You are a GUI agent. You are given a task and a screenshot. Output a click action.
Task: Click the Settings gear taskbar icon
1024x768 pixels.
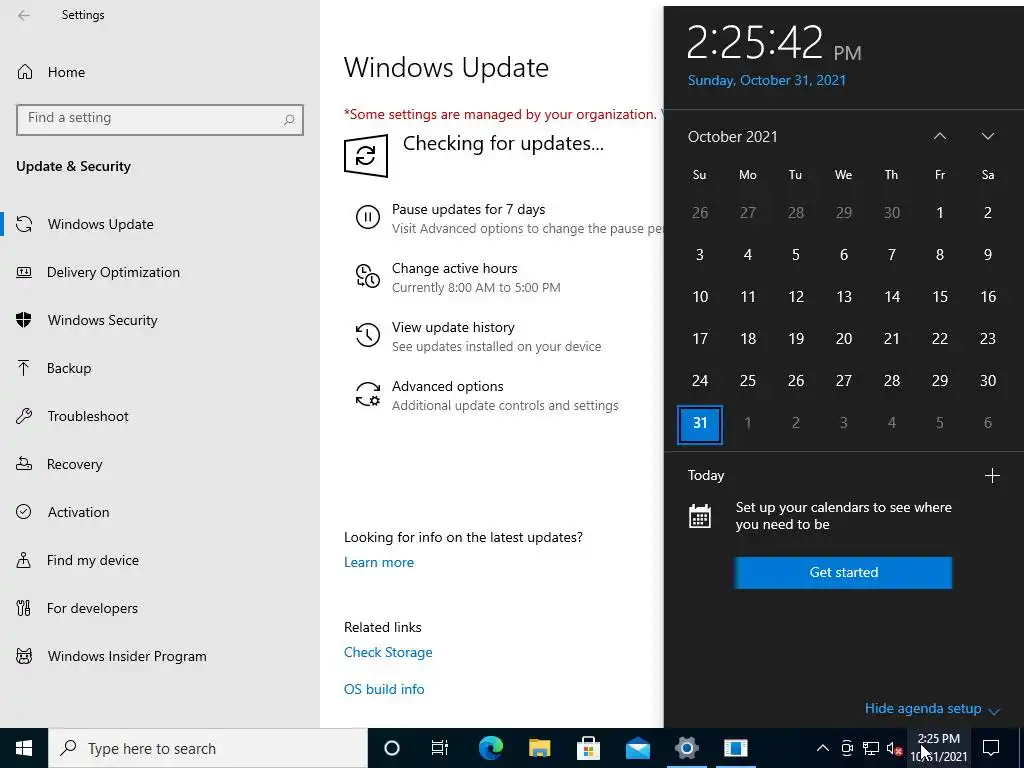click(686, 748)
